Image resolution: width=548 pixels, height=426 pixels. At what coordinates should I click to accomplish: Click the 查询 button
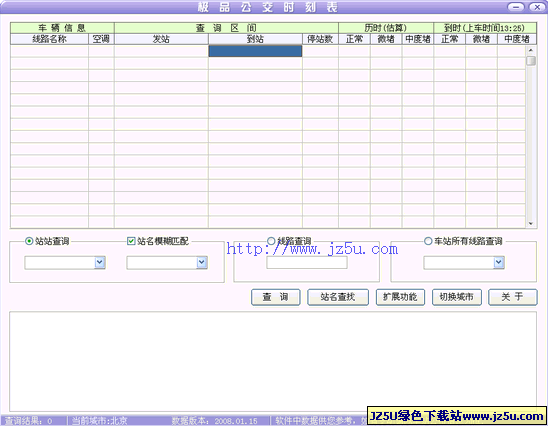coord(276,297)
